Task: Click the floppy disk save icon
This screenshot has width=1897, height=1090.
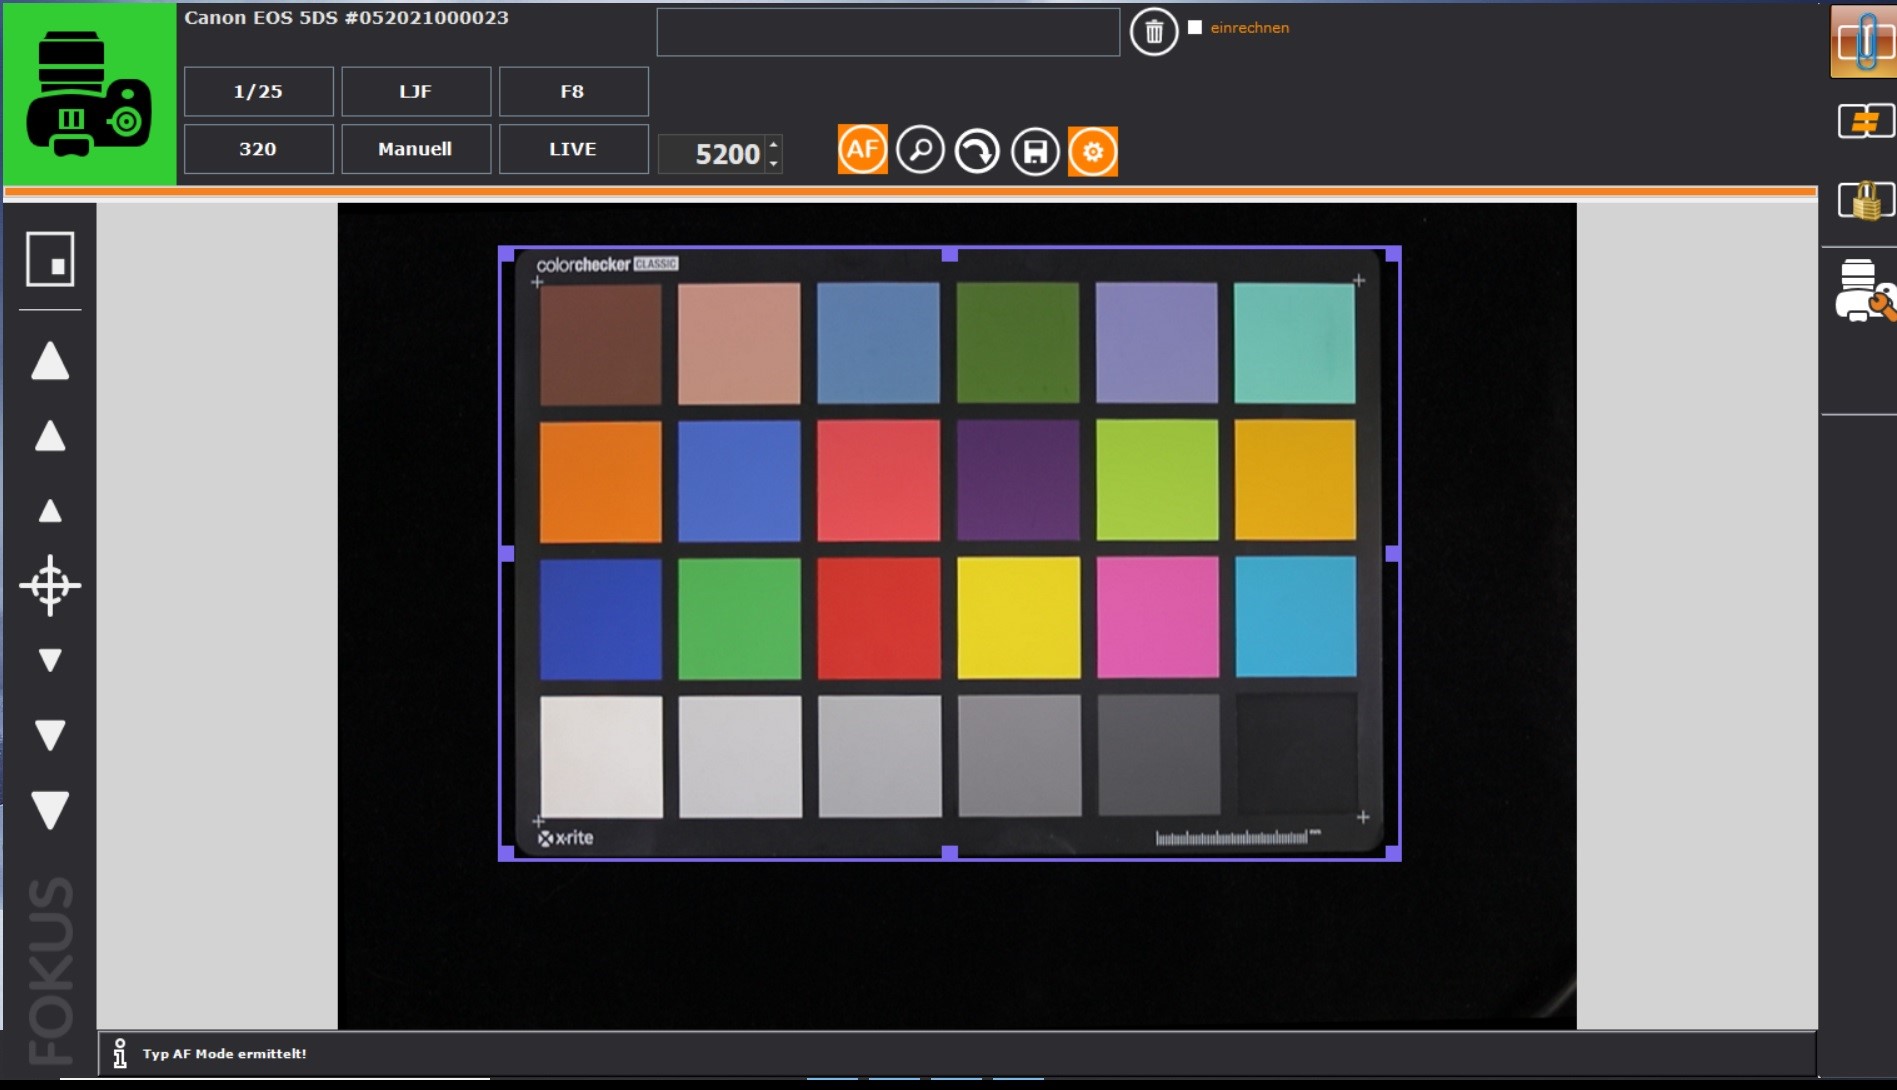Action: click(x=1035, y=151)
